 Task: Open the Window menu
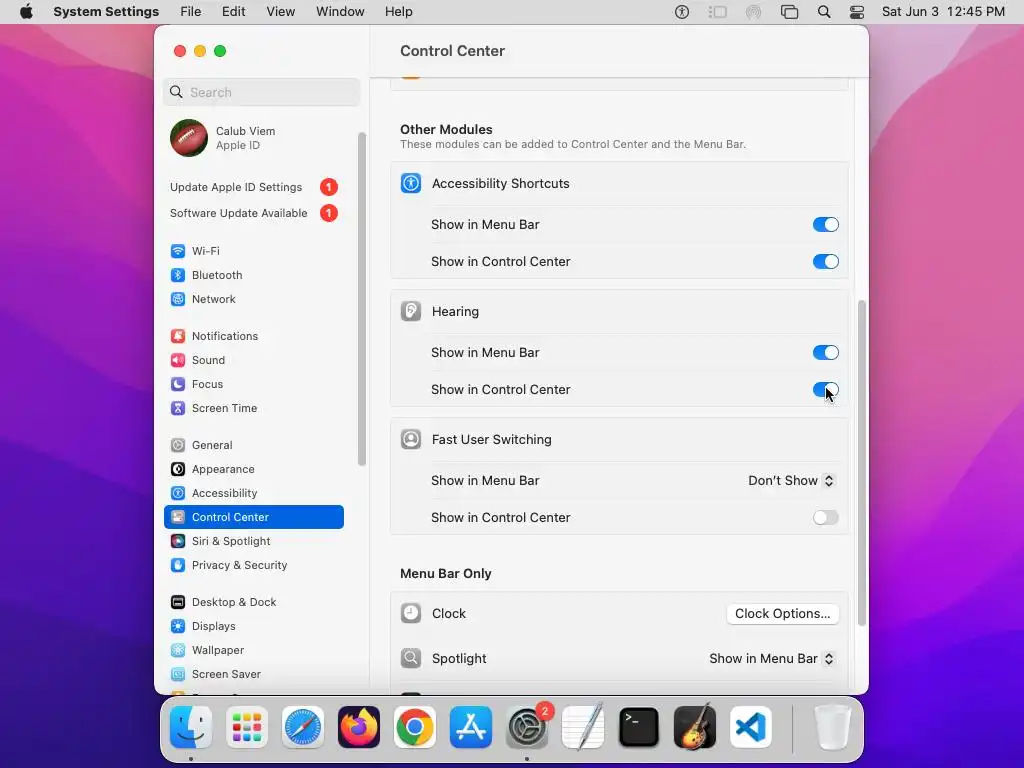(340, 12)
